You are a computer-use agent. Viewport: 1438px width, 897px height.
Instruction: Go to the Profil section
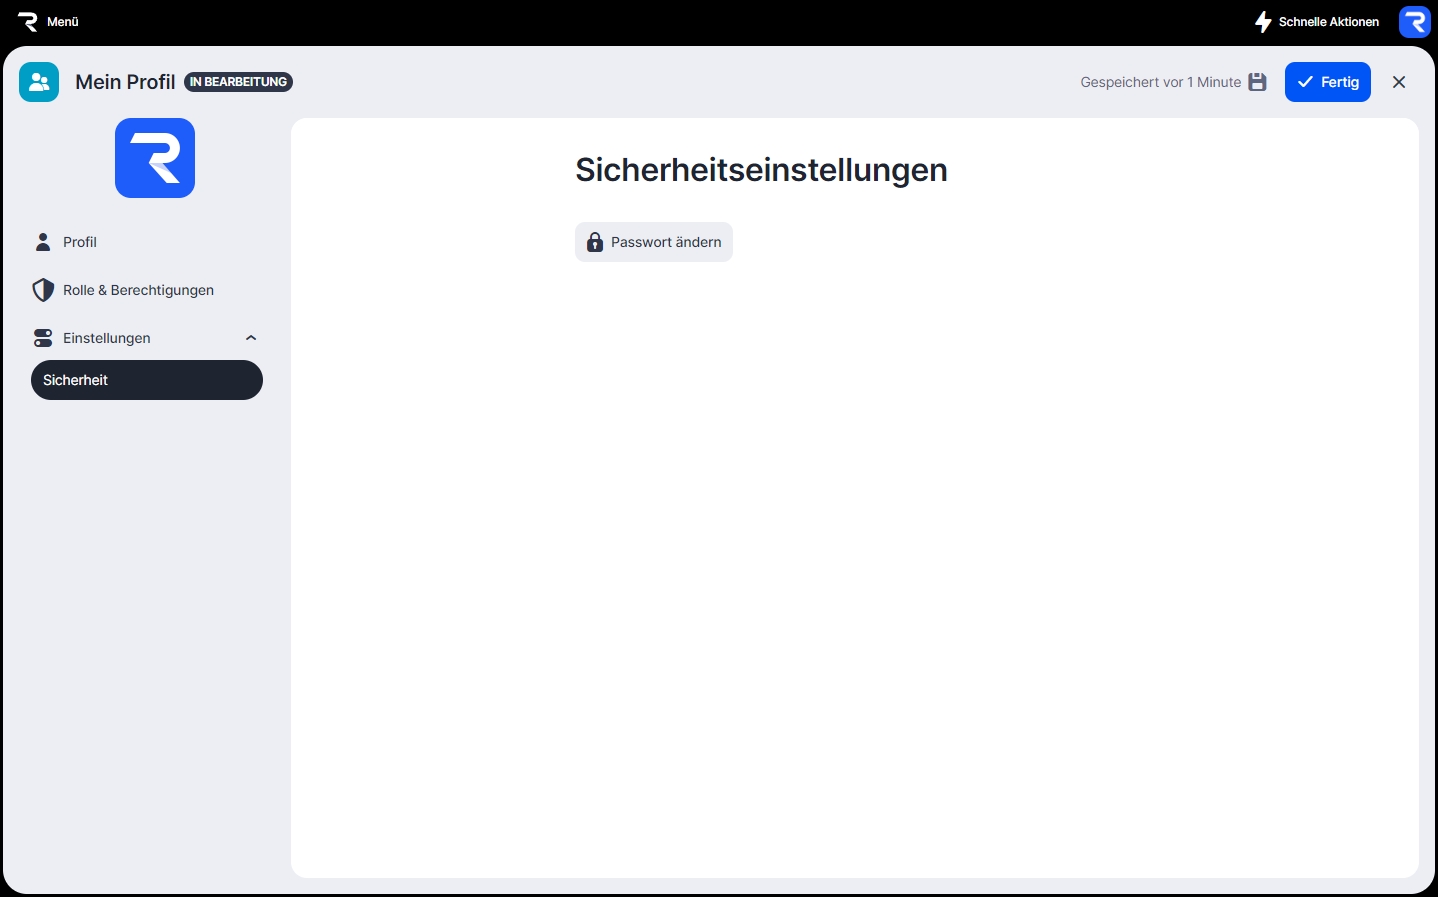(80, 242)
